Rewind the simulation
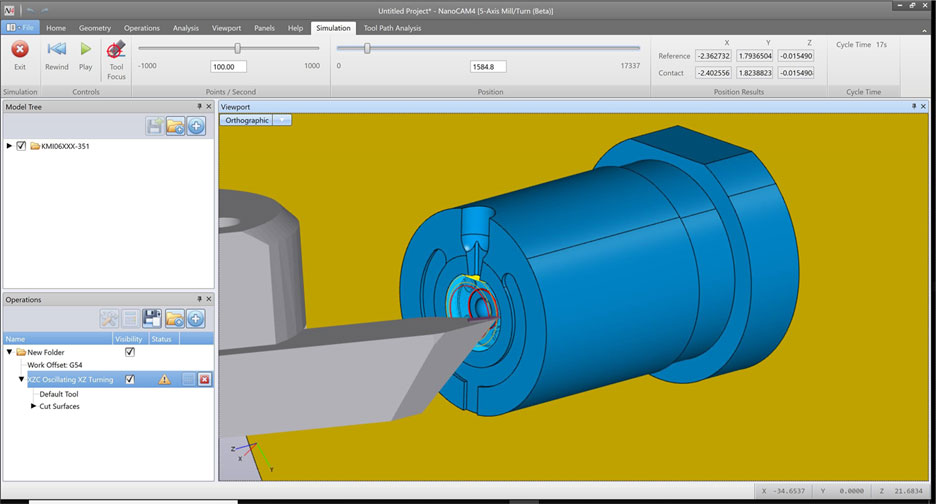Viewport: 936px width, 504px height. [x=57, y=50]
